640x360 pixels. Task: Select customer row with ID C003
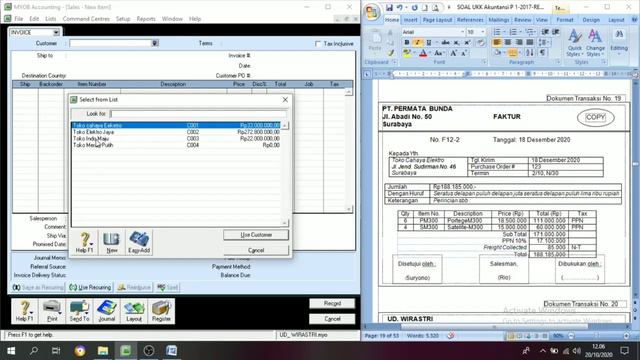(x=176, y=138)
